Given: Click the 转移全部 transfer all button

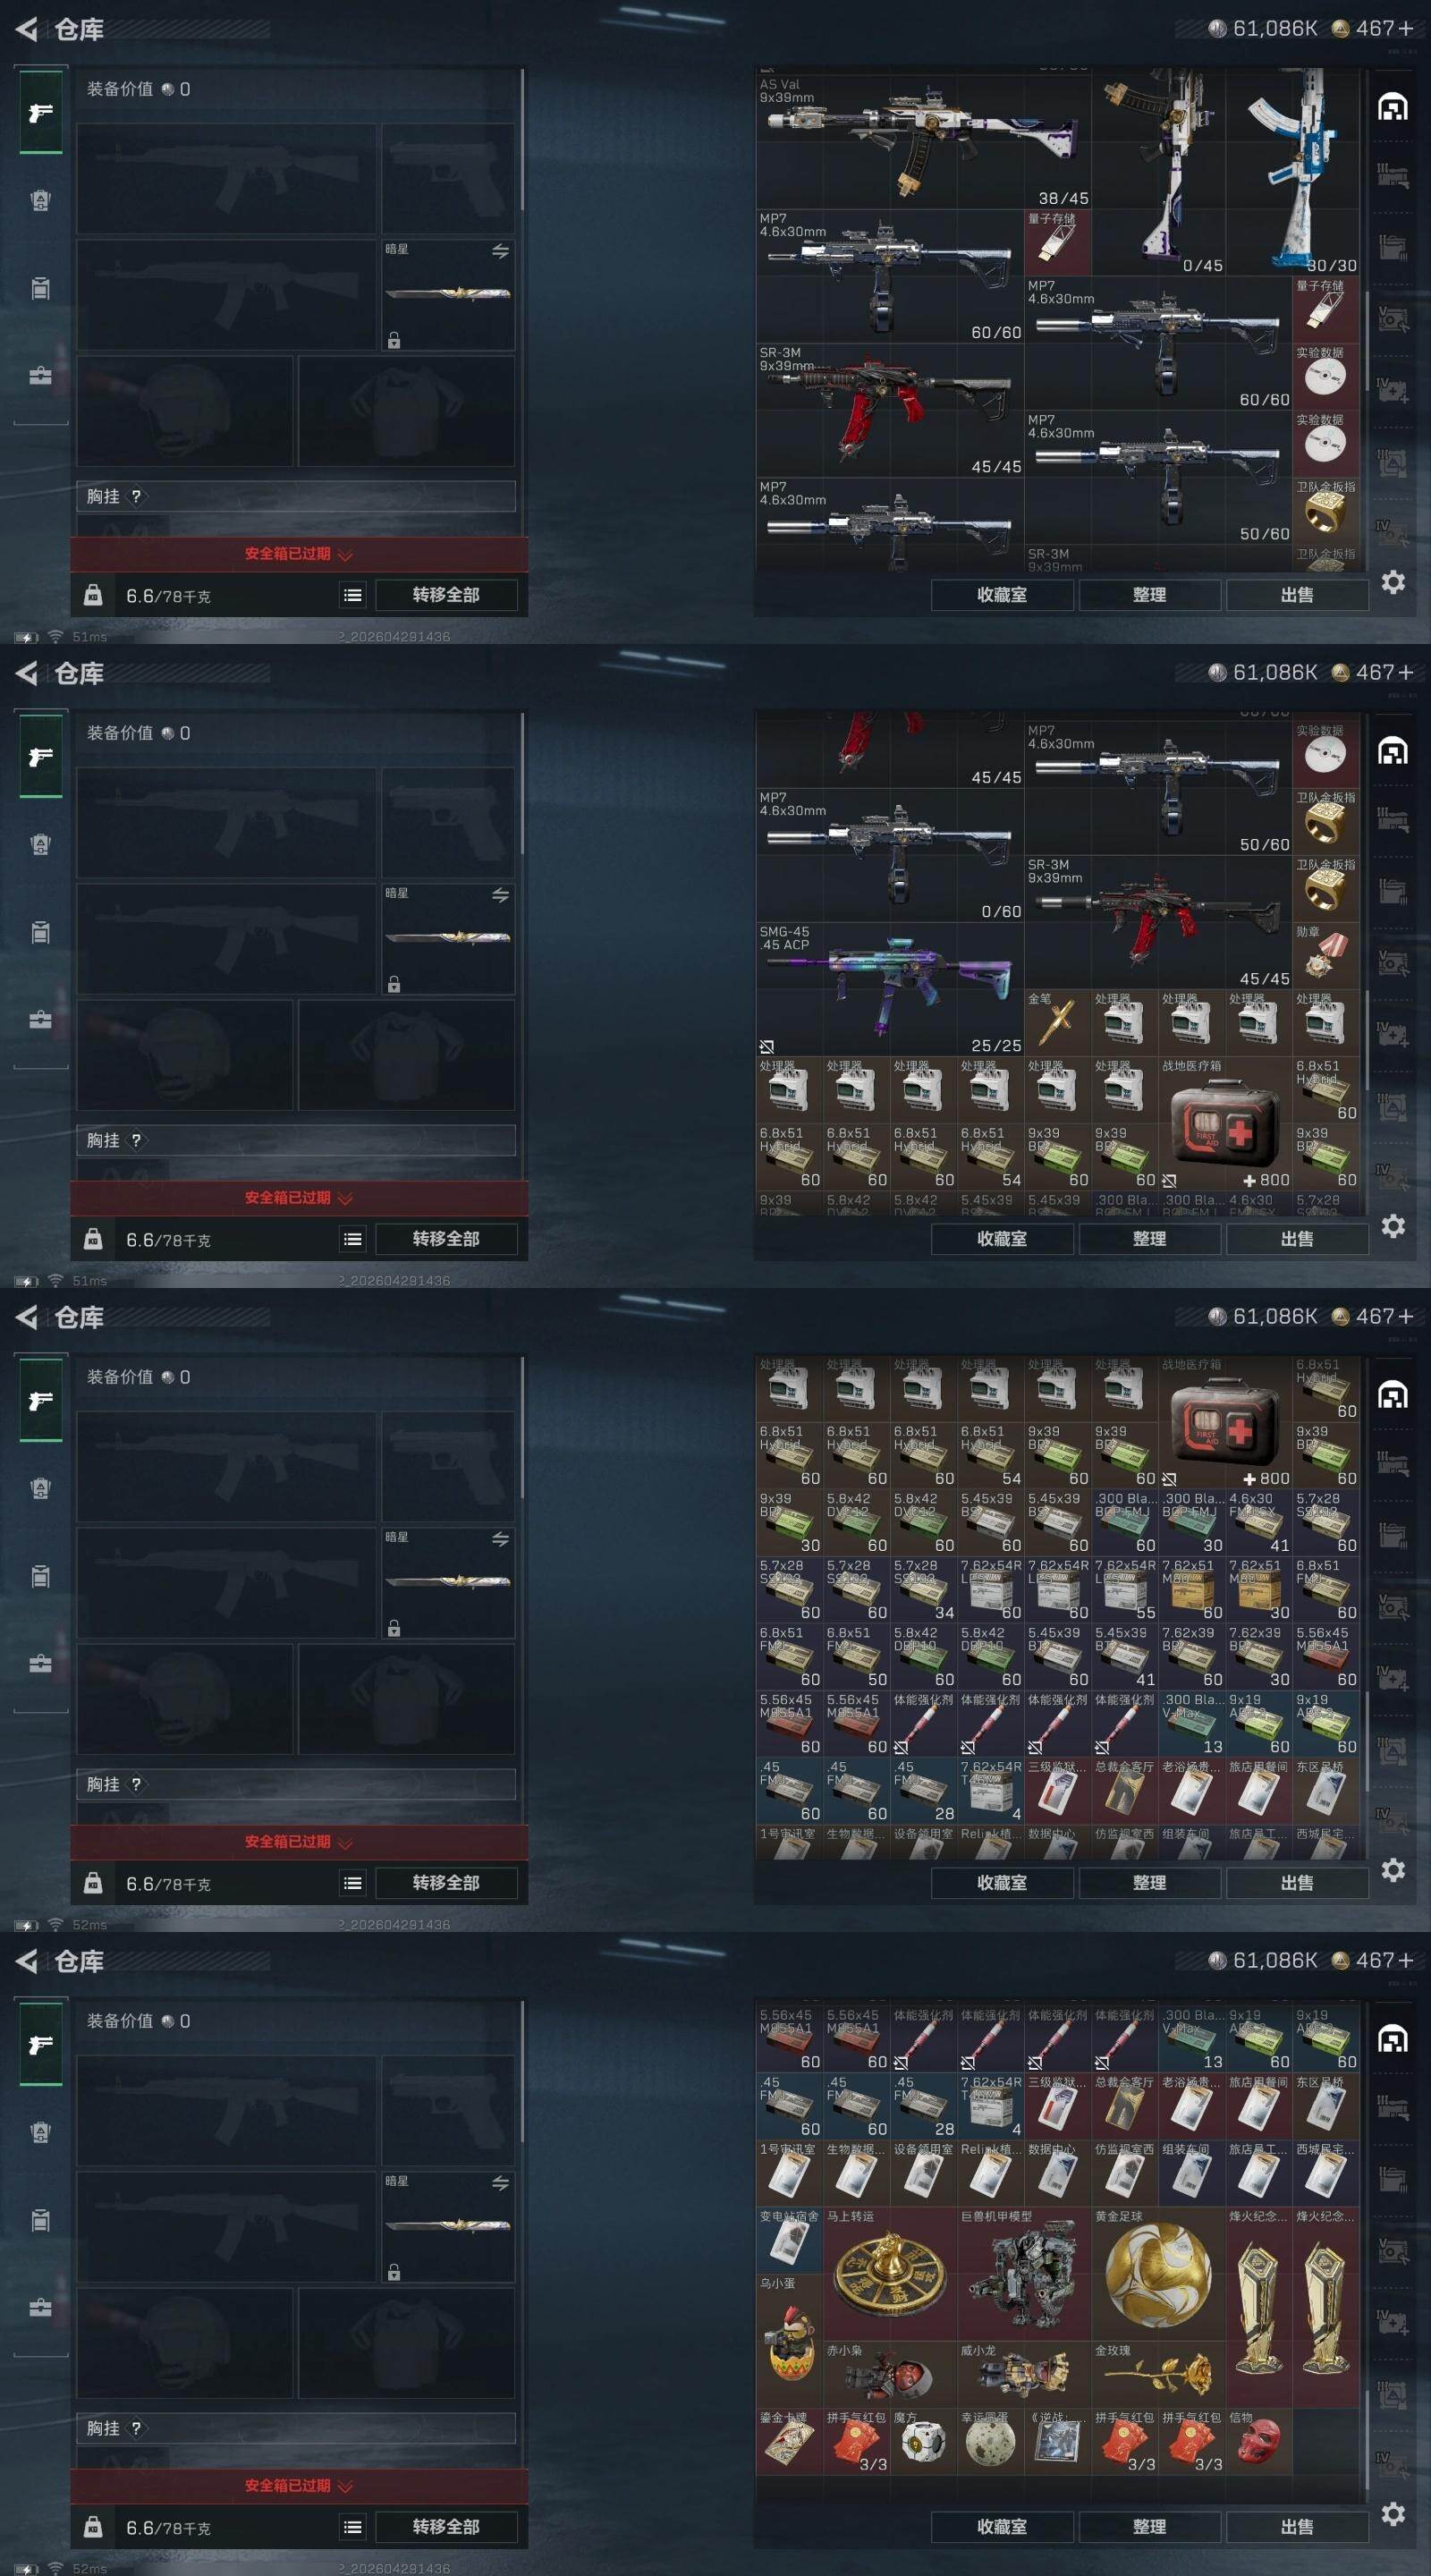Looking at the screenshot, I should pos(446,595).
